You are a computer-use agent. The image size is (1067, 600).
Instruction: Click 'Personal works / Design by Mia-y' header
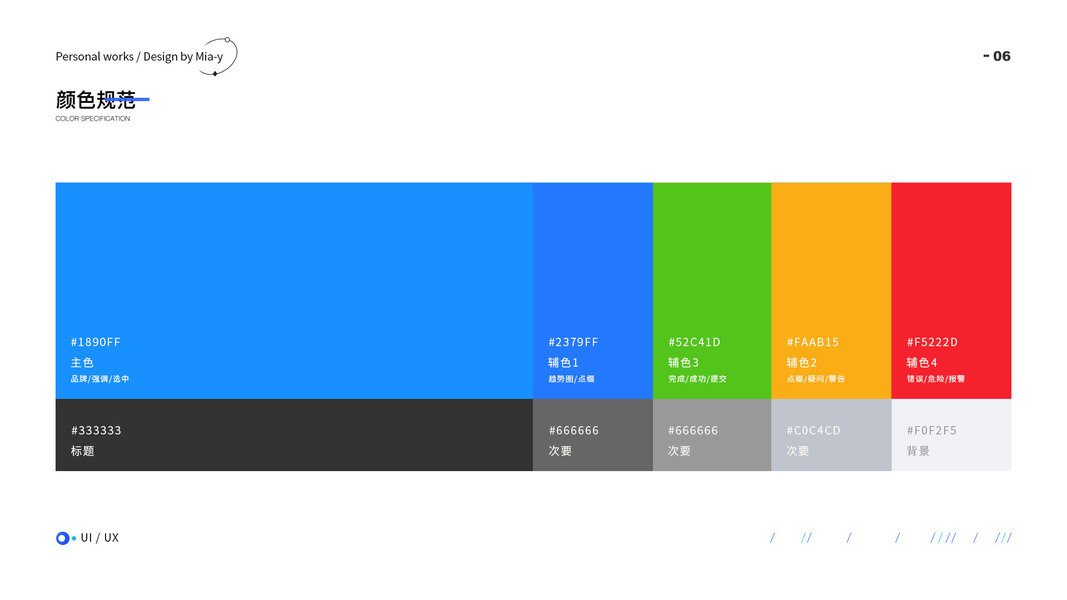(139, 56)
